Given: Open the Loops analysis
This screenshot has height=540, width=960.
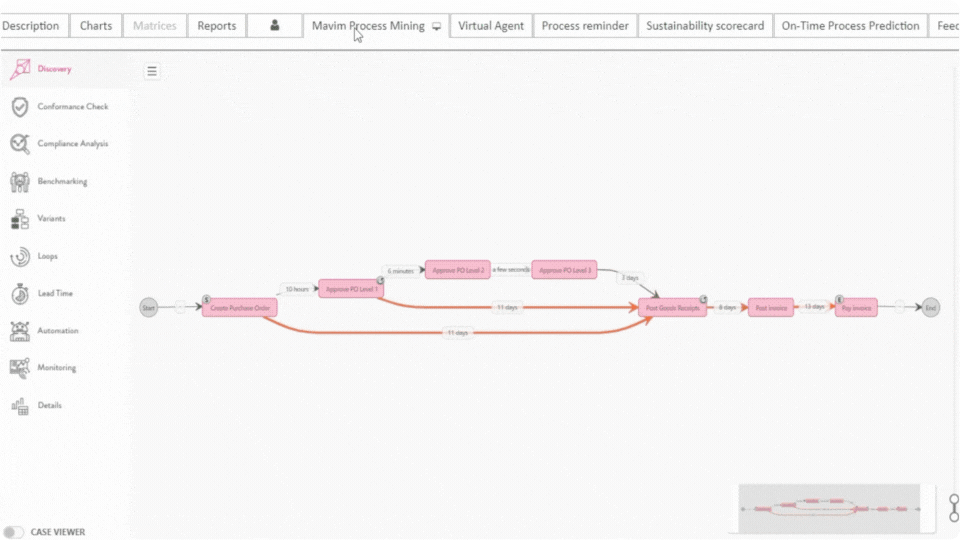Looking at the screenshot, I should click(x=20, y=257).
